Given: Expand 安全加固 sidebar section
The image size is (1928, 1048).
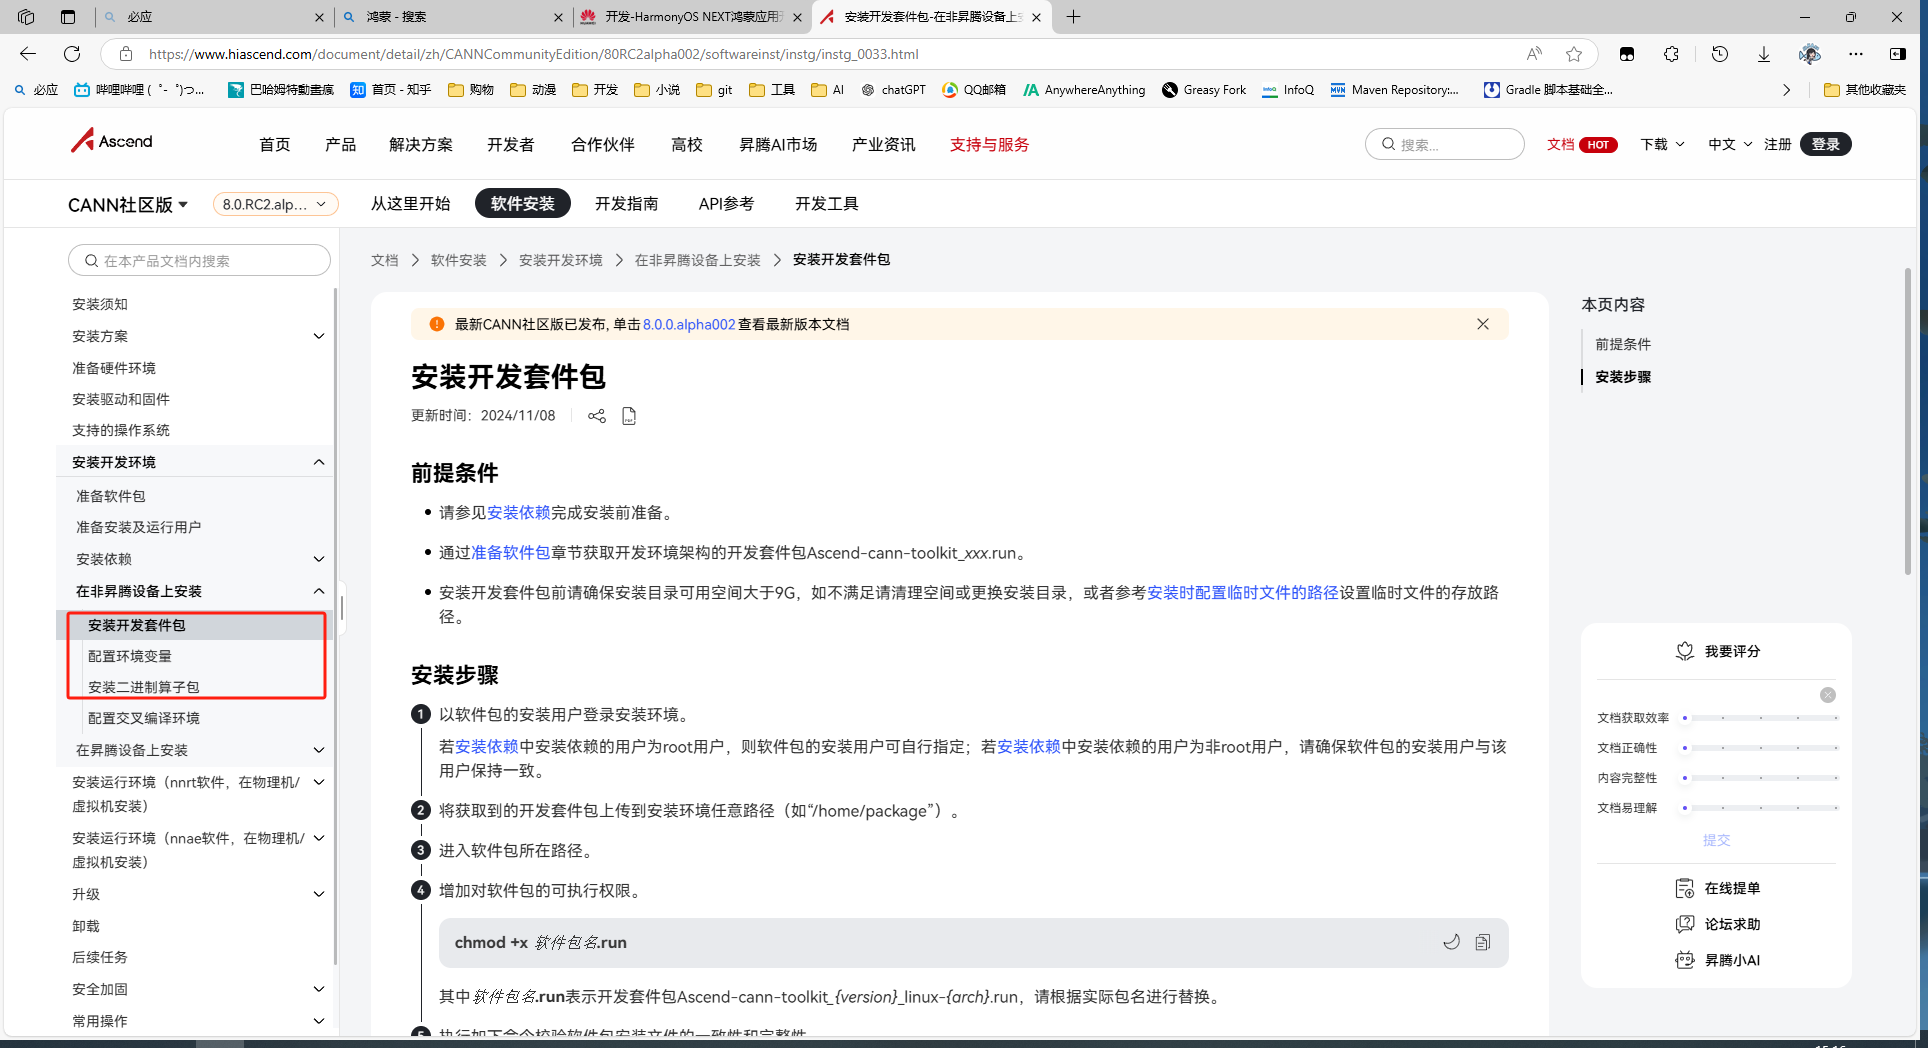Looking at the screenshot, I should click(319, 989).
